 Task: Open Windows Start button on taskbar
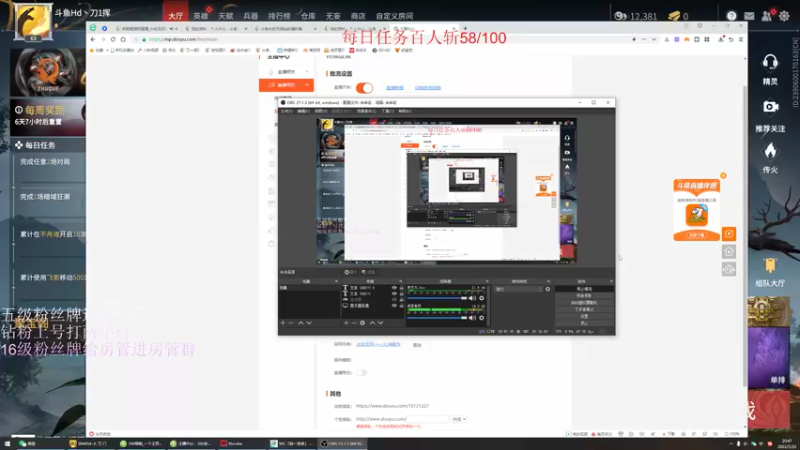[7, 444]
